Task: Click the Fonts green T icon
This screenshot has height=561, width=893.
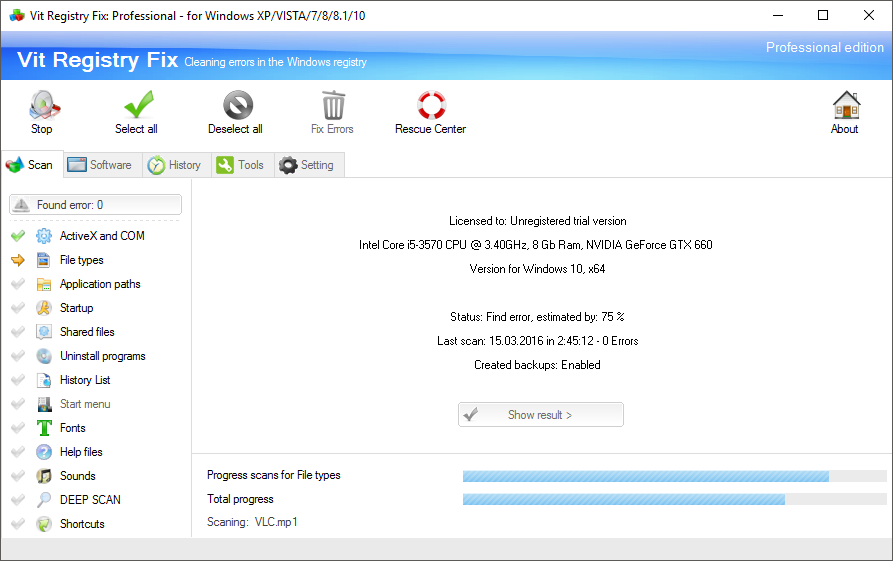Action: click(44, 428)
